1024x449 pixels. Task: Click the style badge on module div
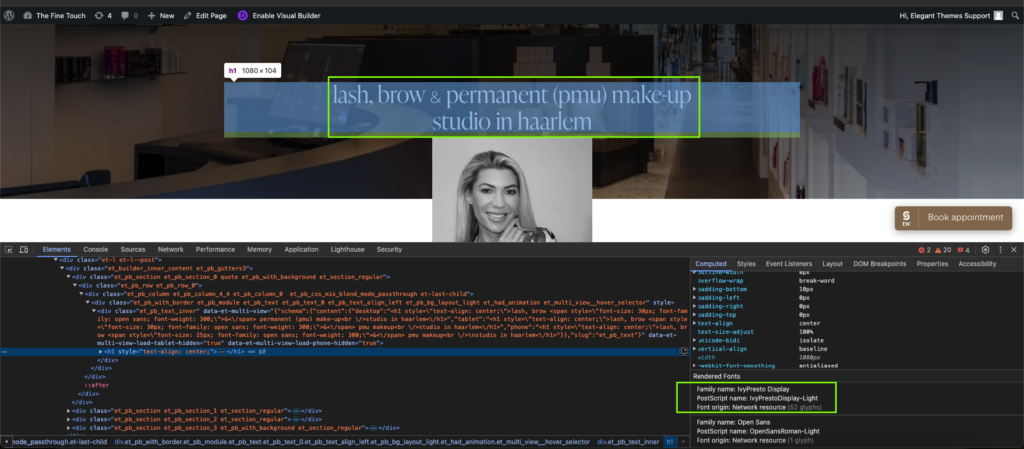664,303
